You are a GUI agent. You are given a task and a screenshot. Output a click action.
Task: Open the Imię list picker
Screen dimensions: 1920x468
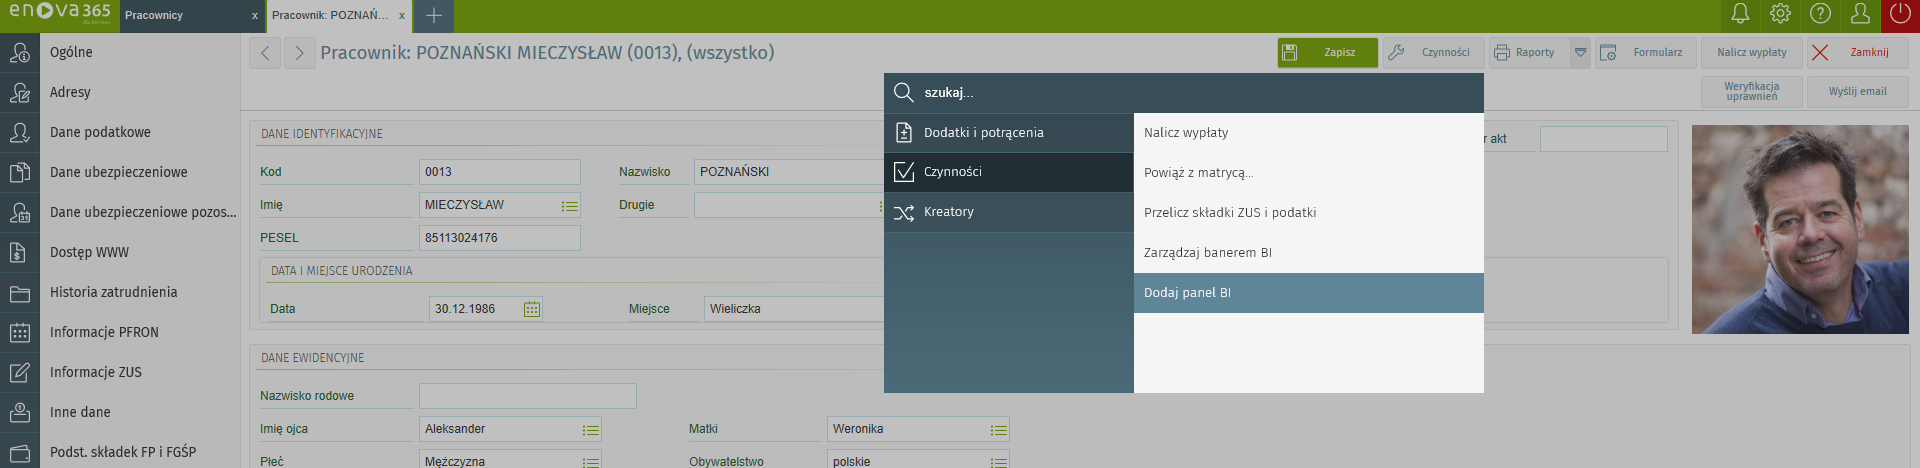coord(569,206)
